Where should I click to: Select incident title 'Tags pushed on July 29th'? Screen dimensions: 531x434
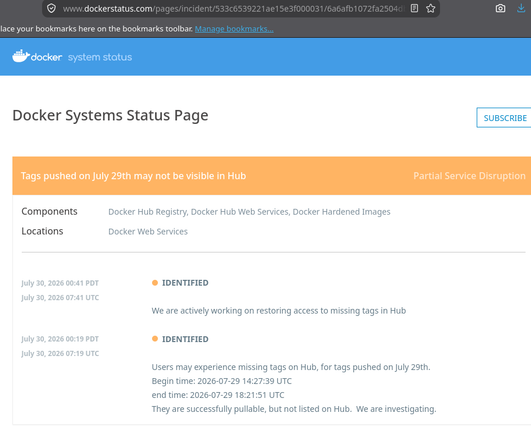tap(133, 176)
